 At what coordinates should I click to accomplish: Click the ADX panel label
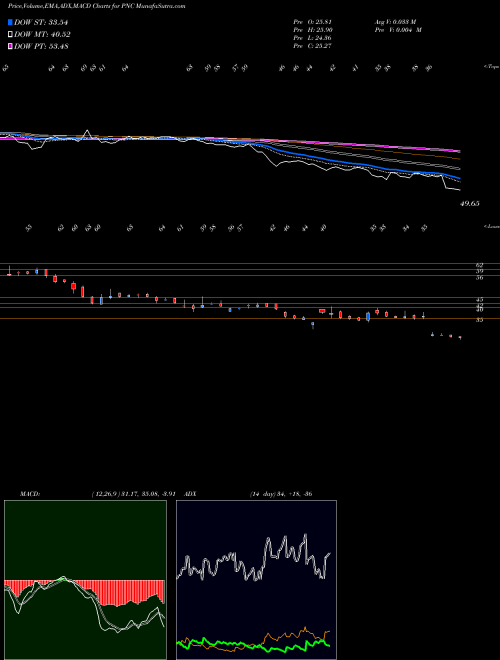coord(191,494)
